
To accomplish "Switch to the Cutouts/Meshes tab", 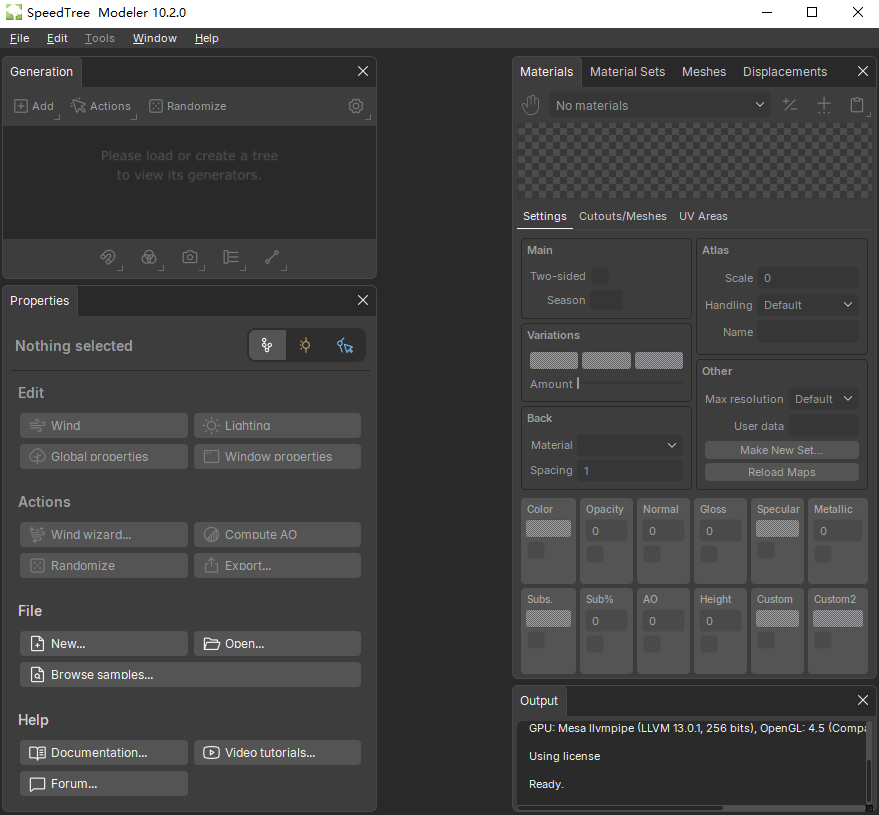I will (622, 216).
